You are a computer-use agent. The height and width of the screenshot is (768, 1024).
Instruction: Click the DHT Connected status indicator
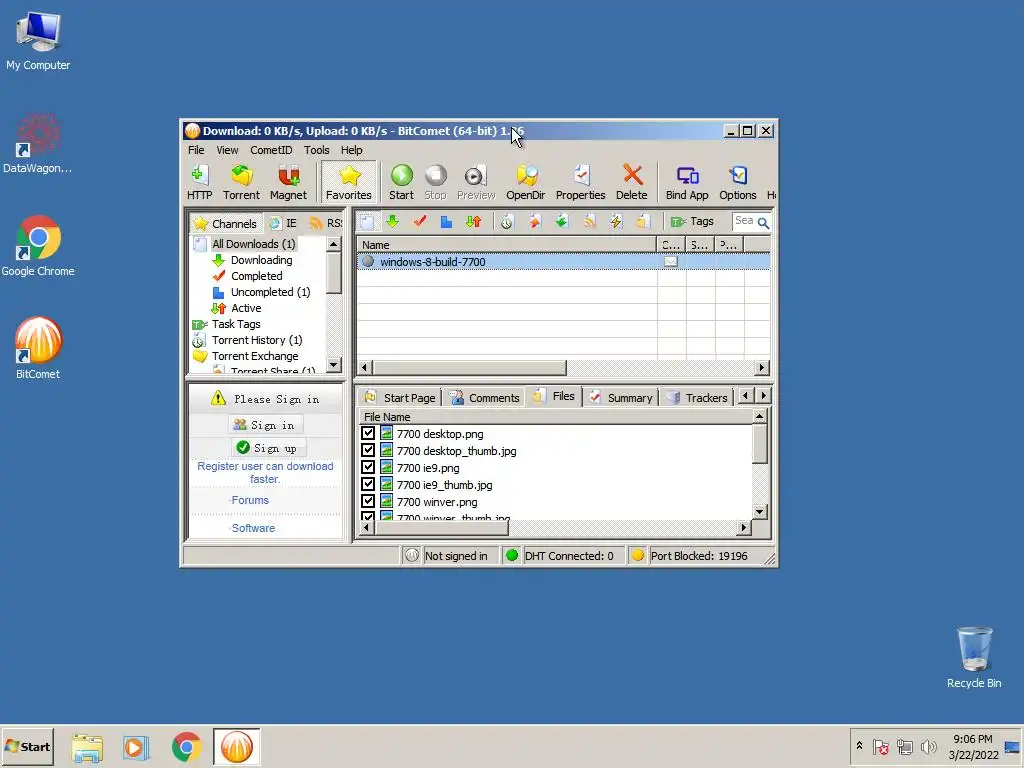[562, 556]
